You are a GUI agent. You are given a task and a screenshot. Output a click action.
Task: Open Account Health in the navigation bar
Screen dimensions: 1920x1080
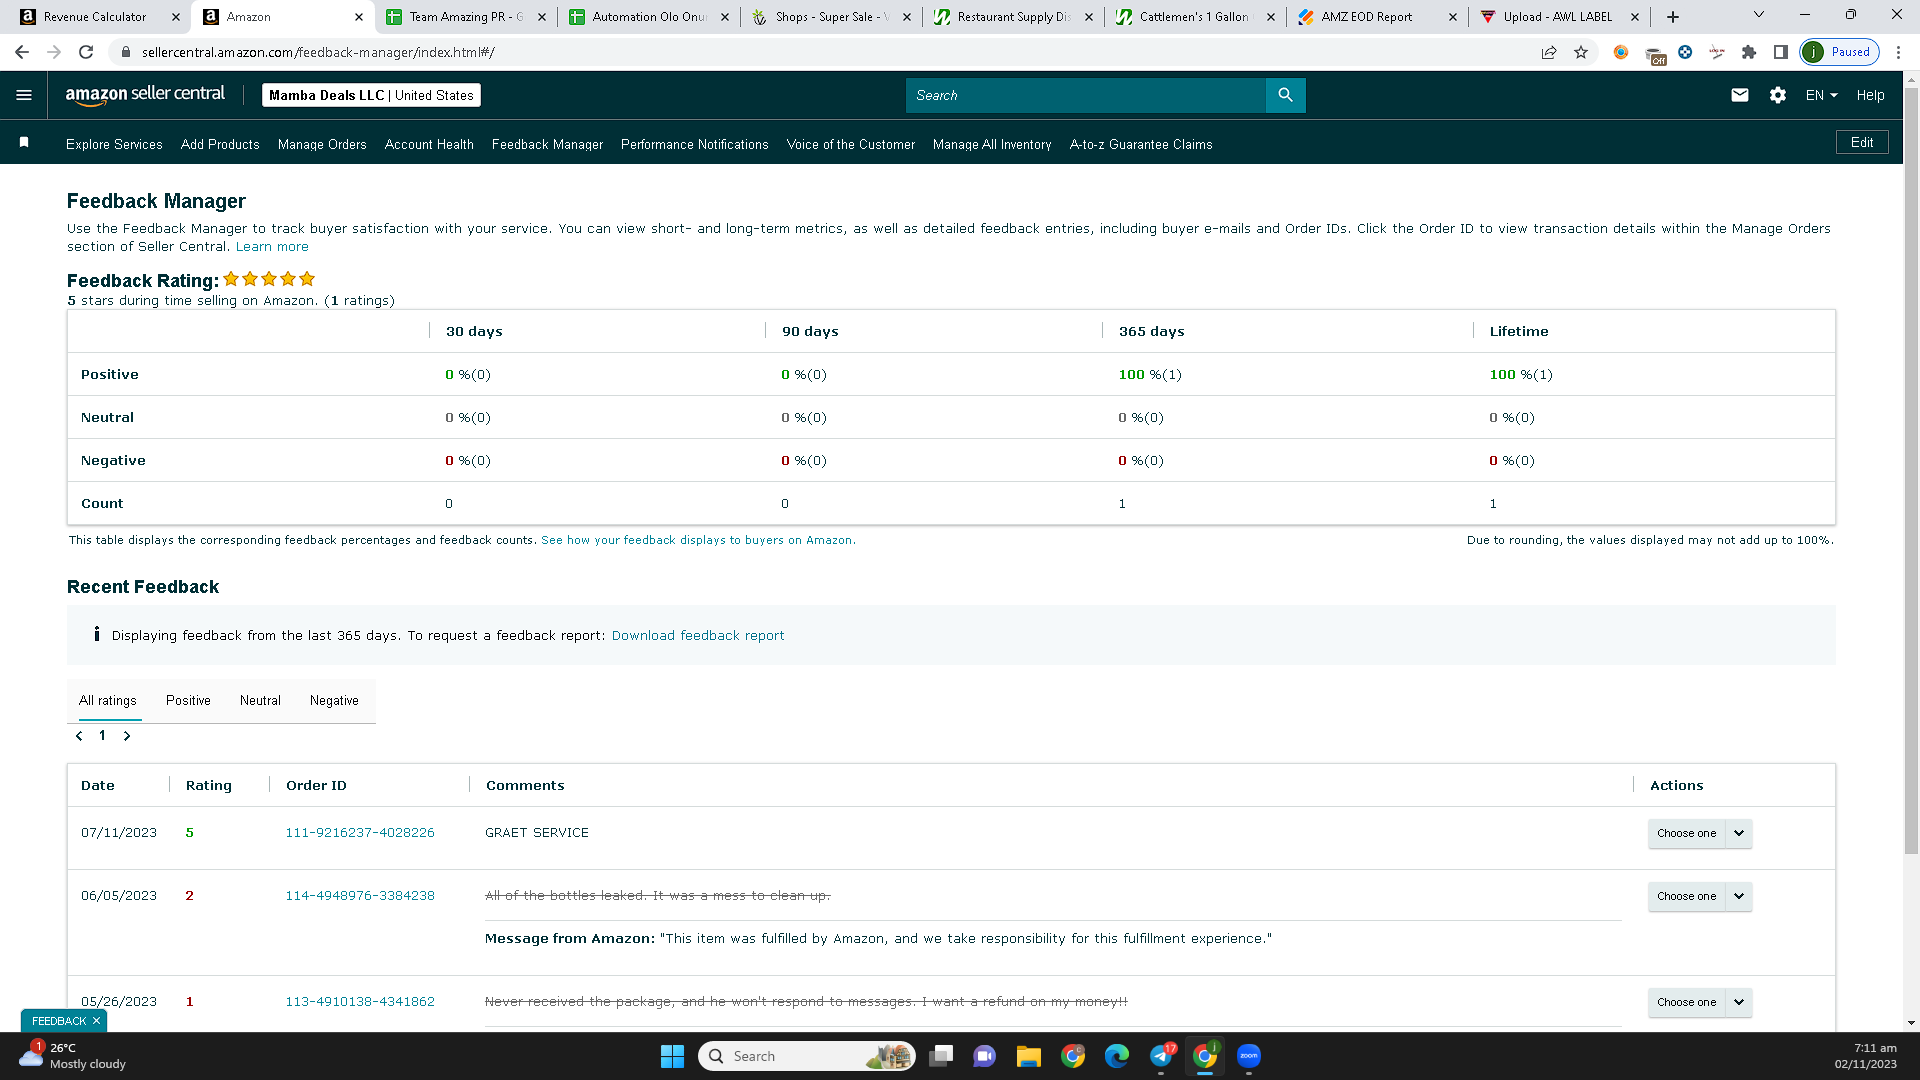[429, 144]
